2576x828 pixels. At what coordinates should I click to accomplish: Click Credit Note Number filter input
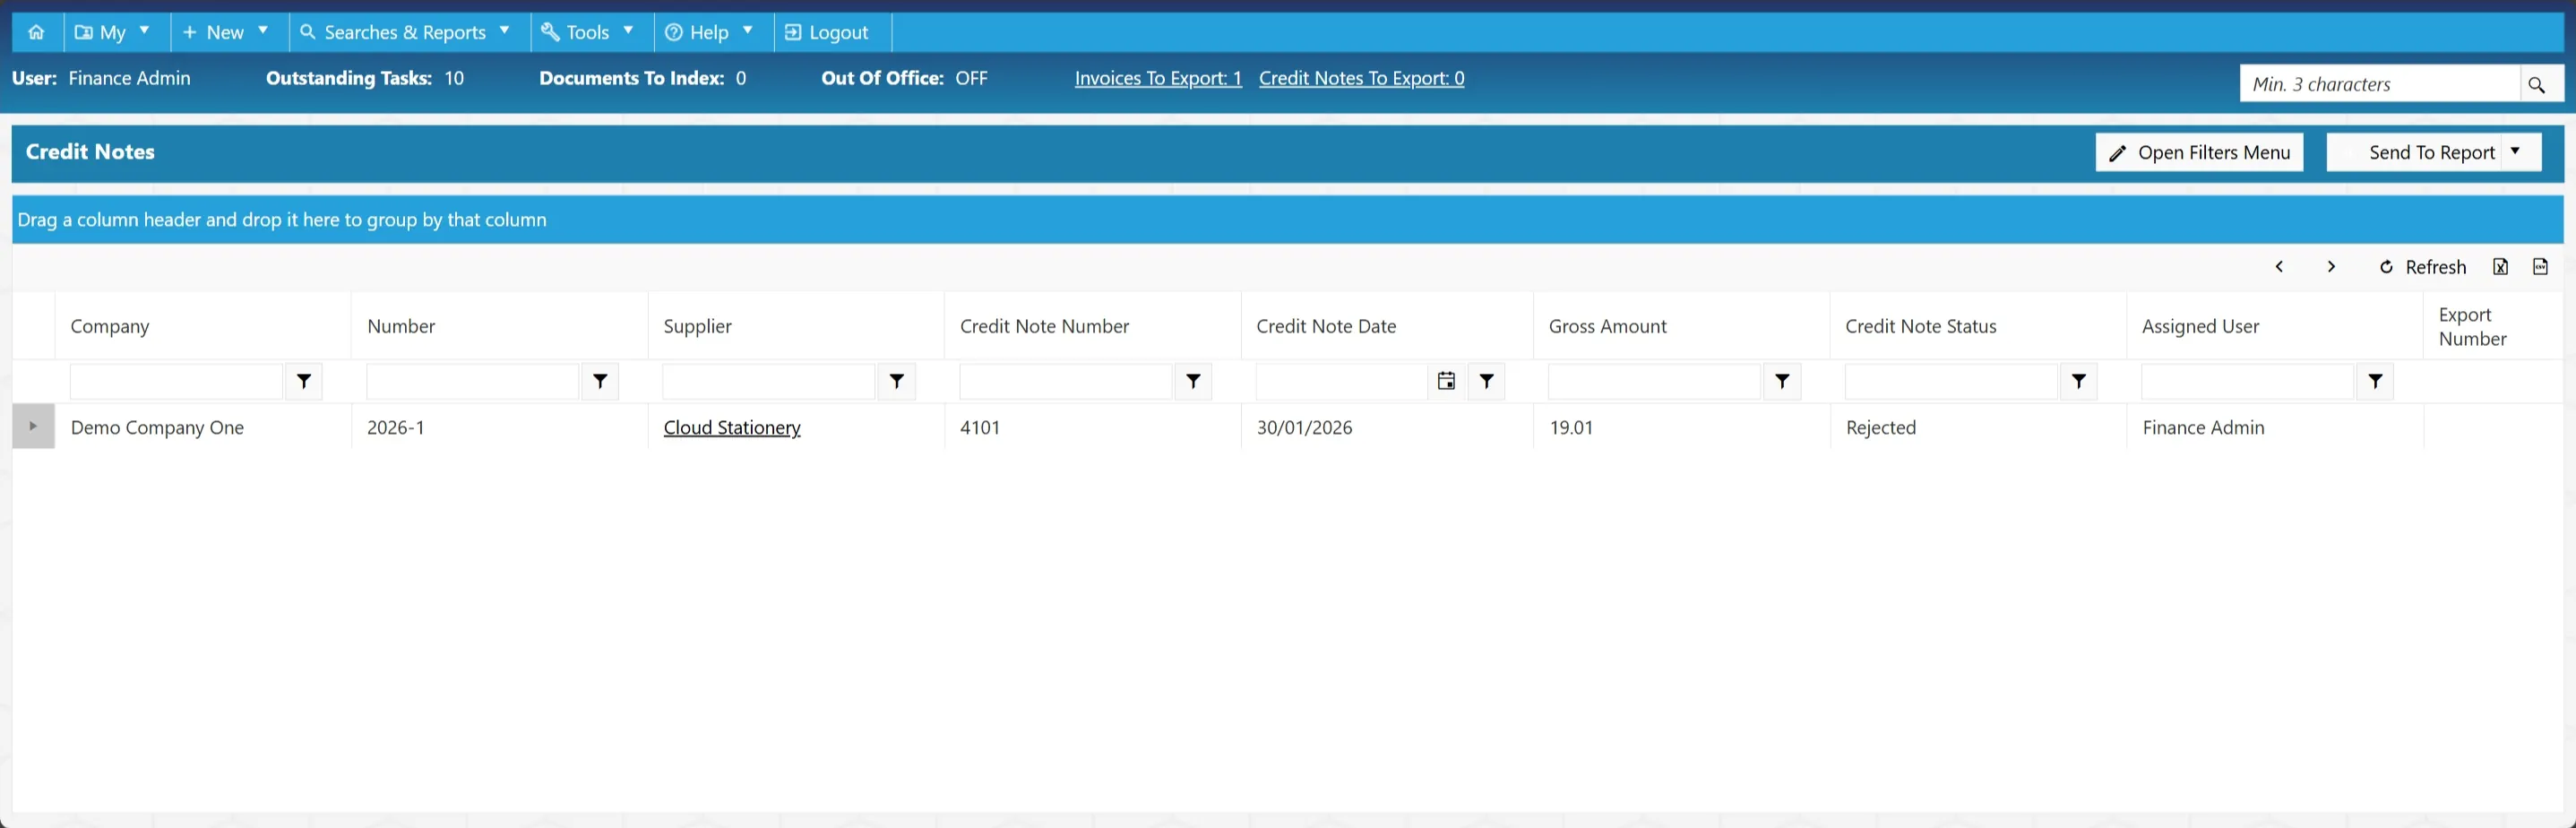pyautogui.click(x=1065, y=381)
